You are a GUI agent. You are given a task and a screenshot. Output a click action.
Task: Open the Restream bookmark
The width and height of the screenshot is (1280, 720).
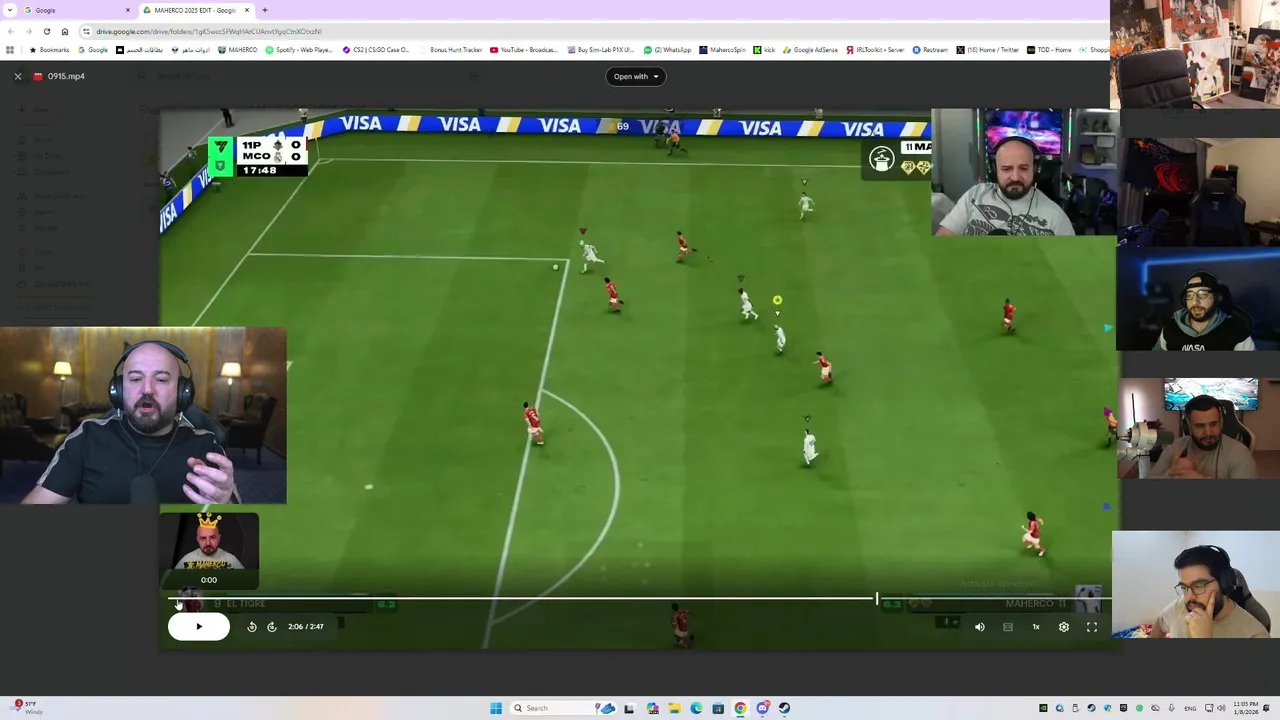(x=930, y=50)
